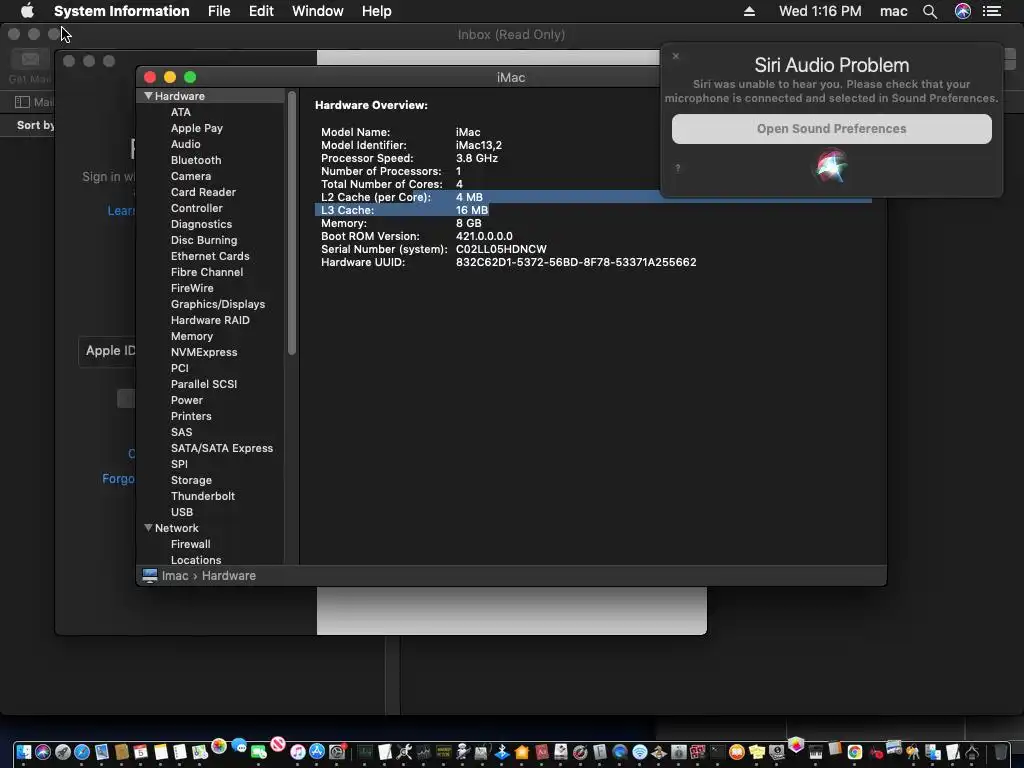Click the highlighted L3 Cache 16 MB row
Image resolution: width=1024 pixels, height=768 pixels.
point(402,210)
